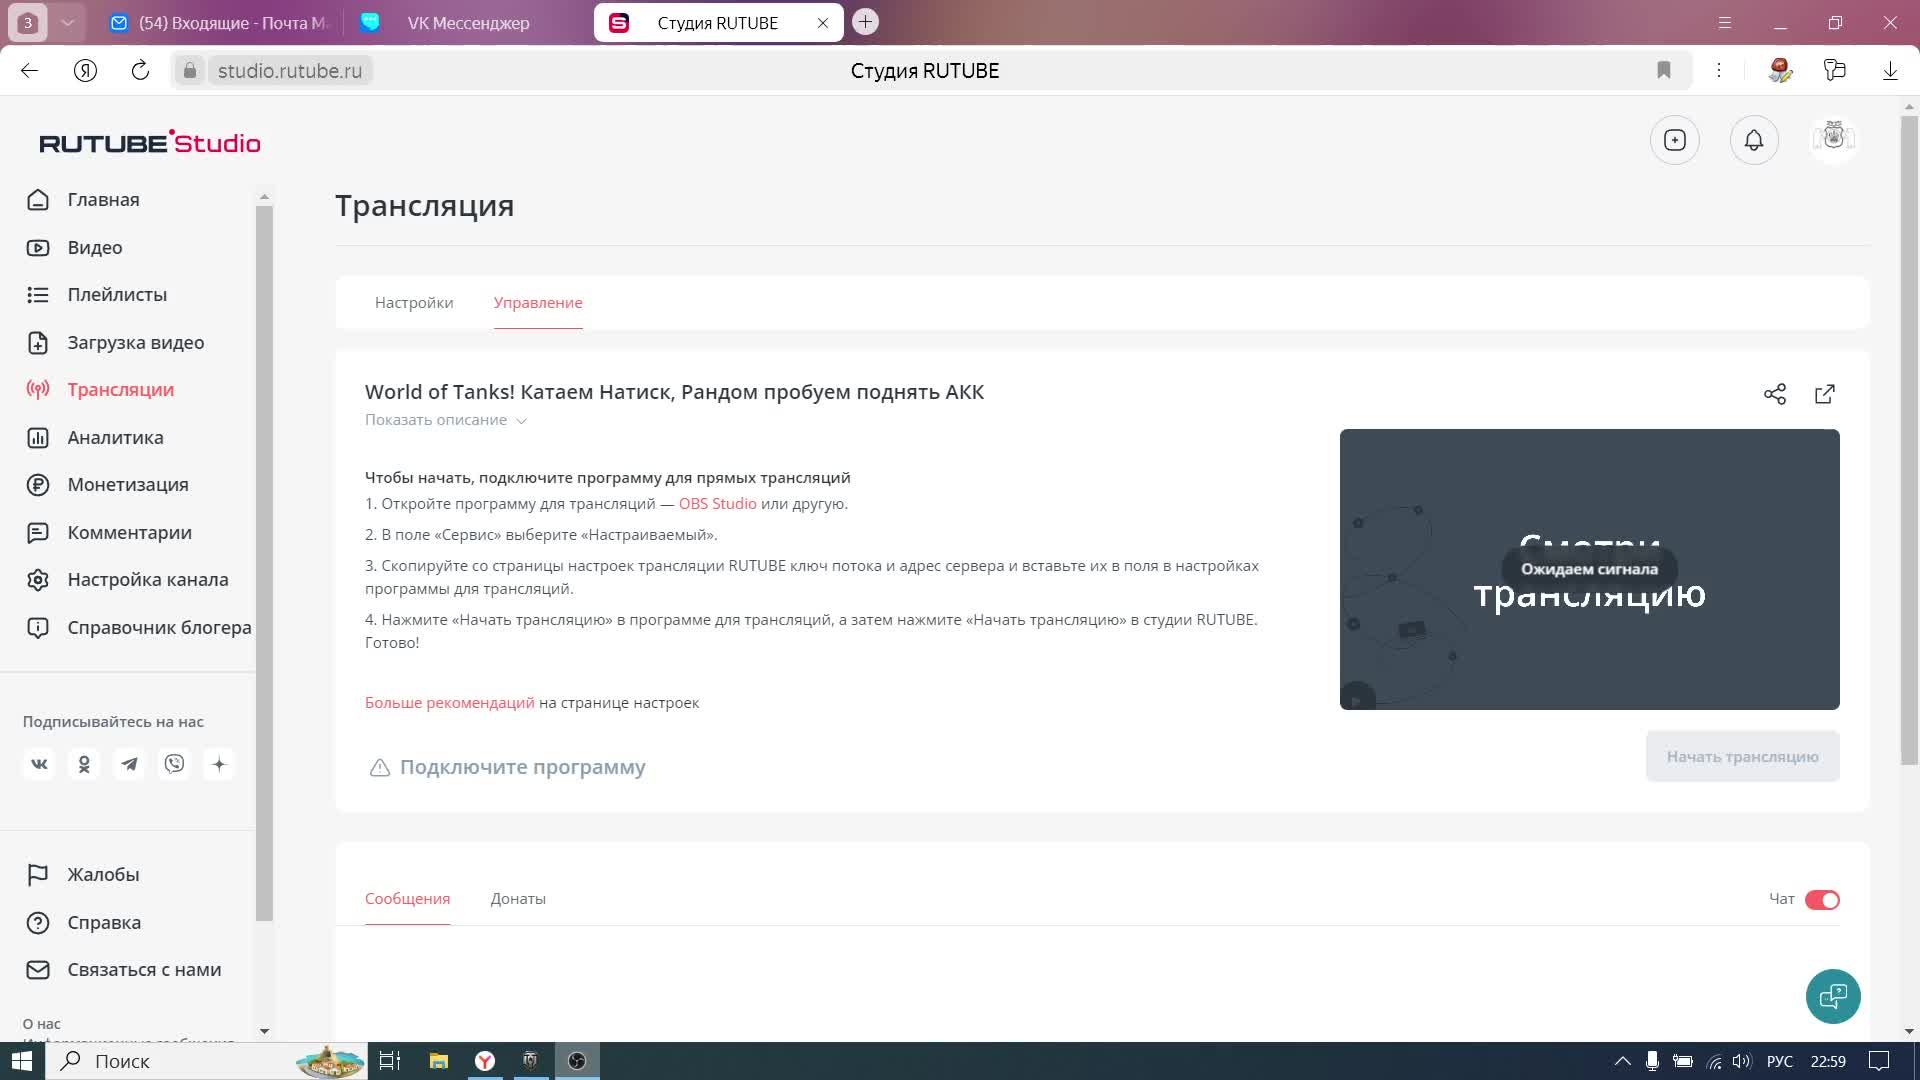The width and height of the screenshot is (1920, 1080).
Task: Share the broadcast
Action: (x=1775, y=394)
